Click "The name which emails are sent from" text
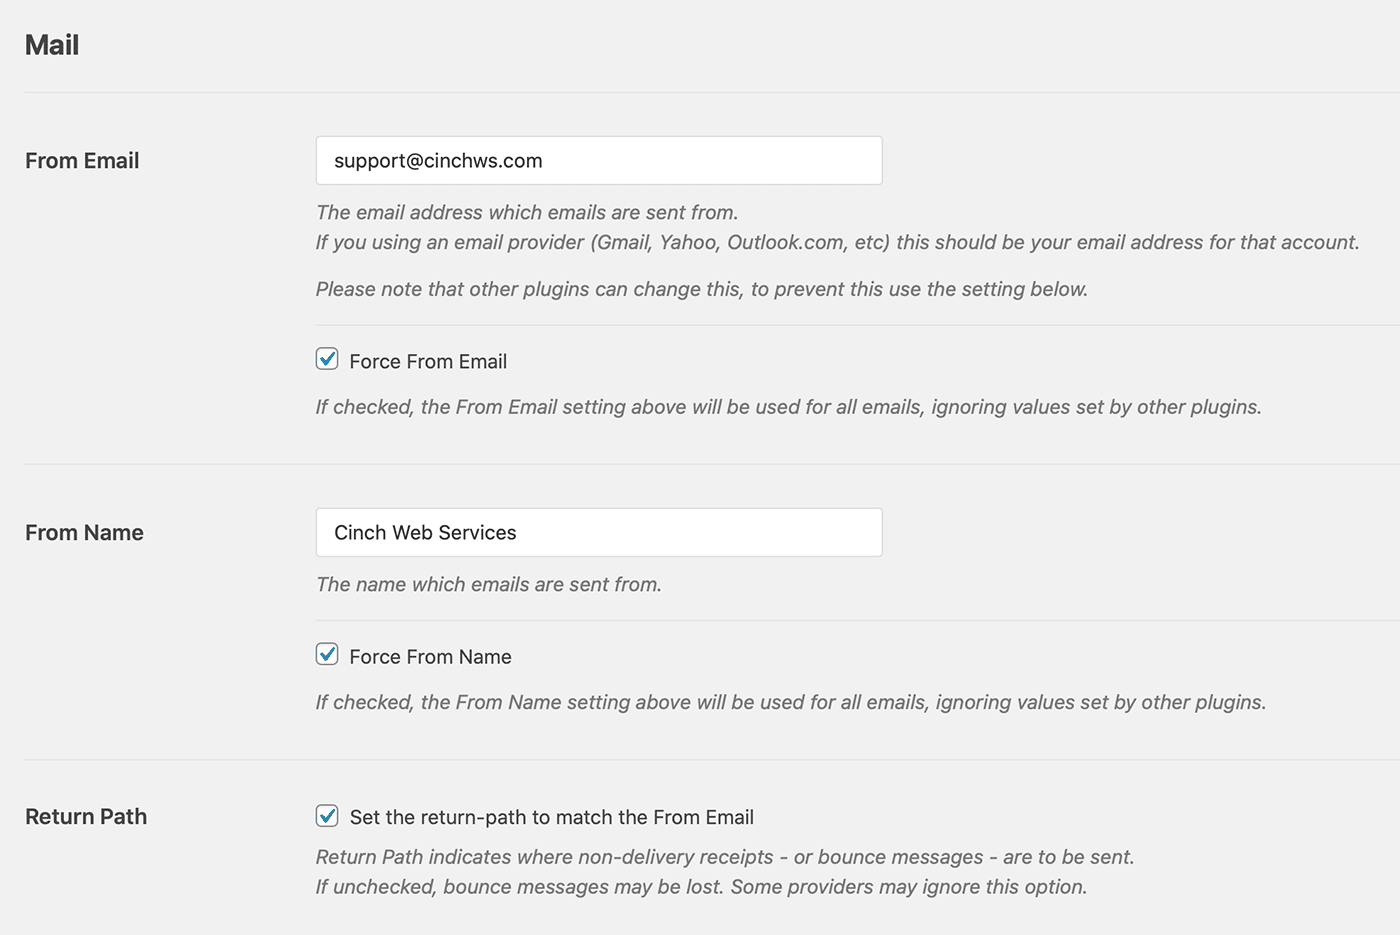1400x935 pixels. [488, 585]
